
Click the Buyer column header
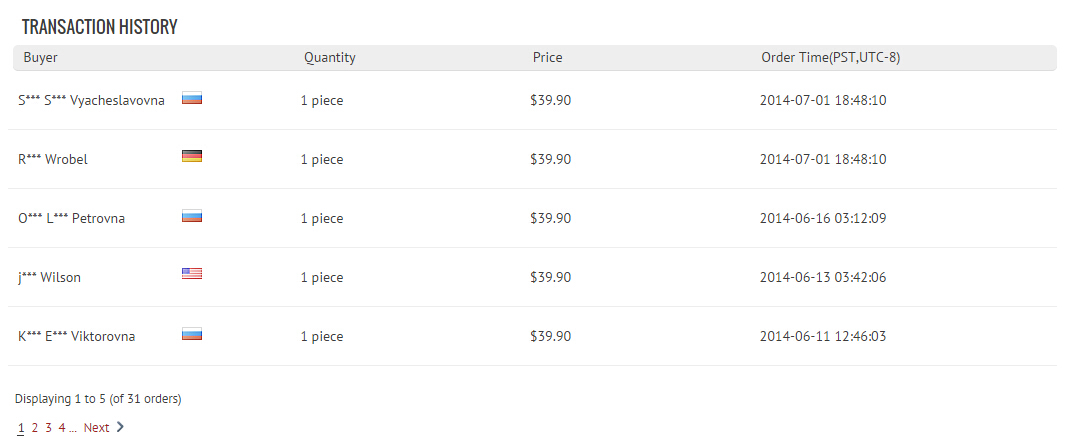(x=40, y=58)
